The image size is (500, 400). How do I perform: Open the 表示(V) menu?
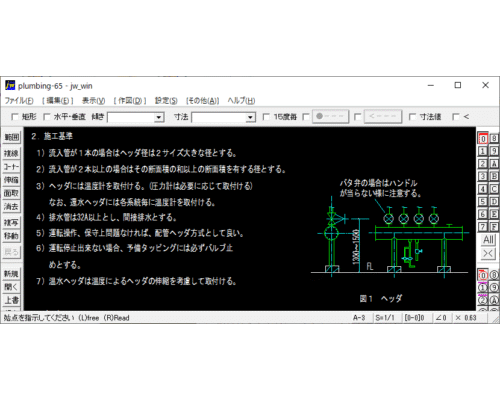tap(93, 101)
